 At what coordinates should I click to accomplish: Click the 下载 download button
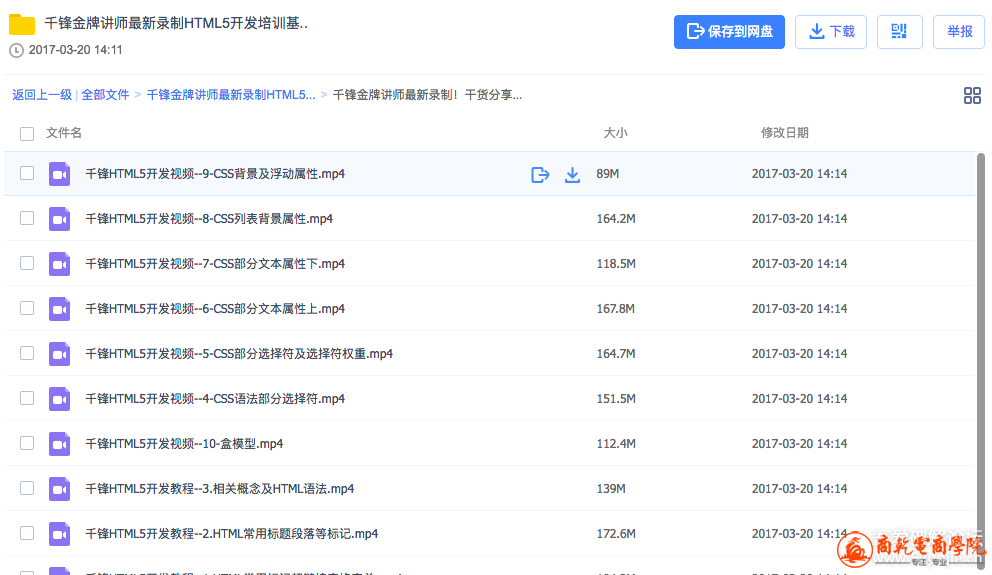(x=831, y=32)
